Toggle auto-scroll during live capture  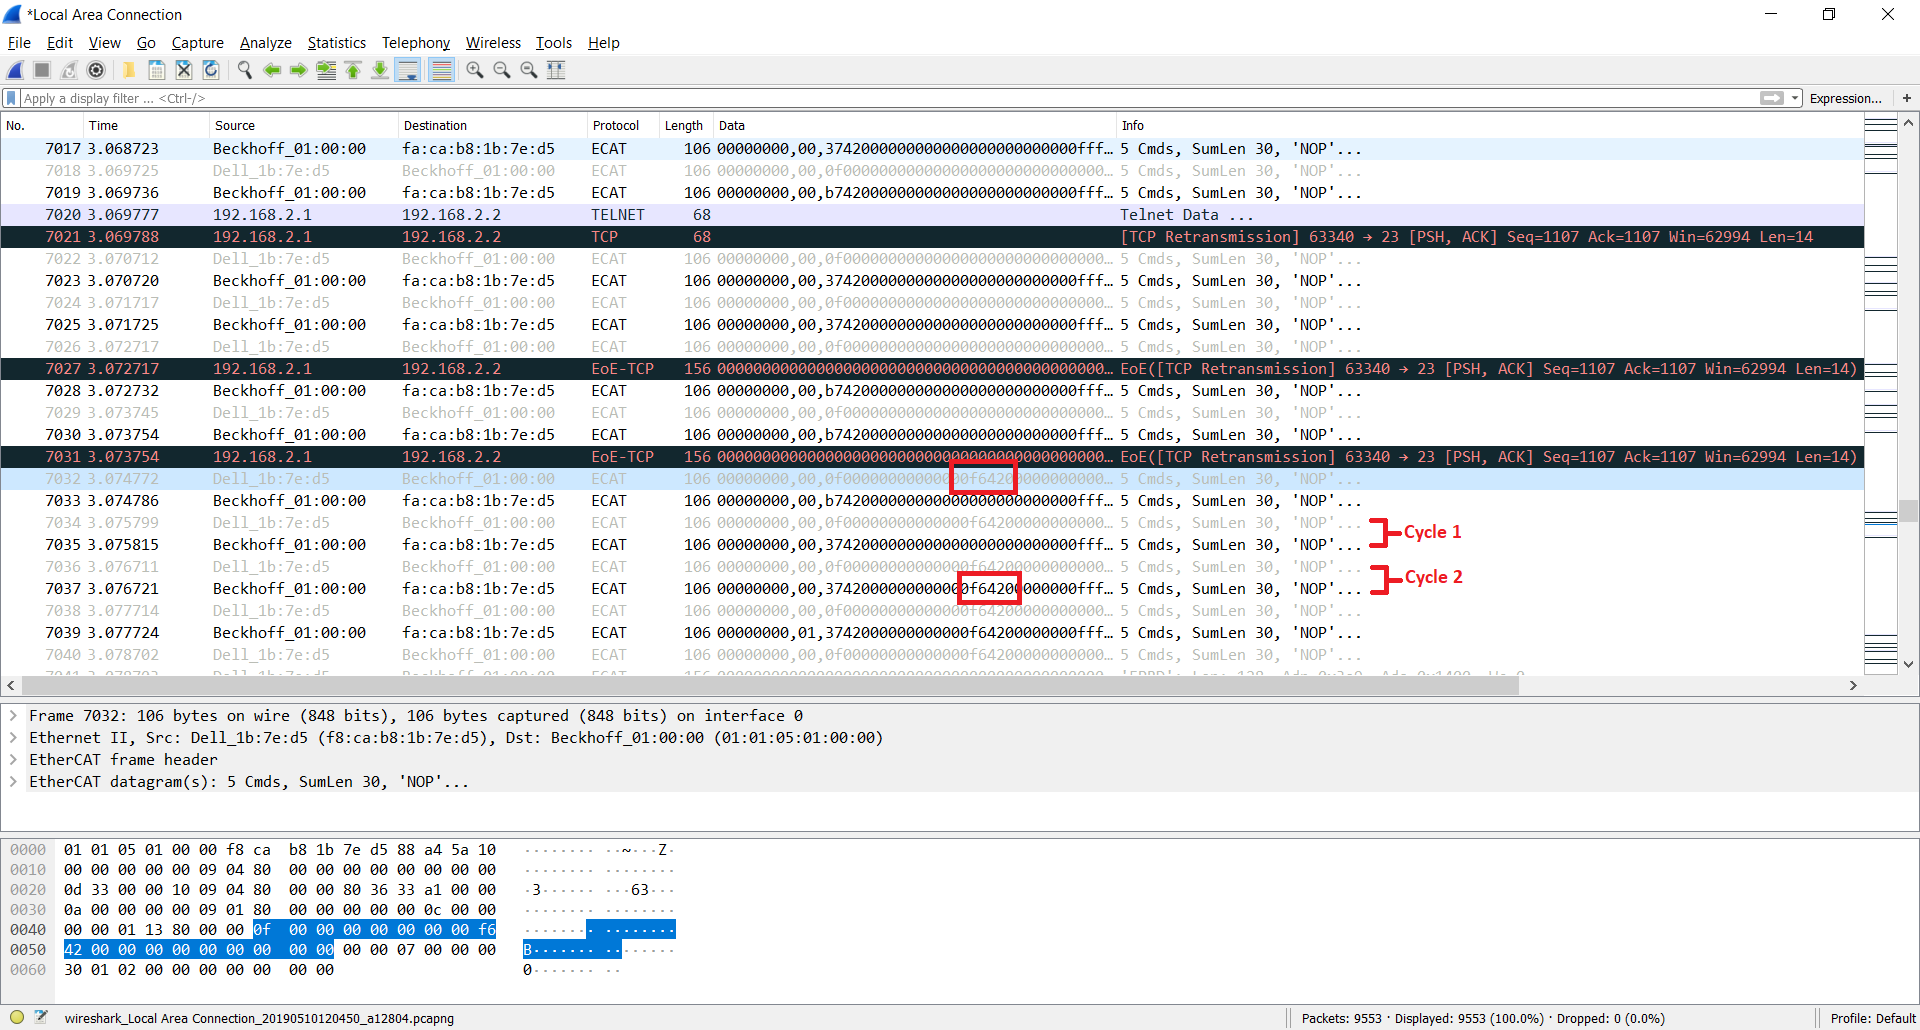[408, 70]
